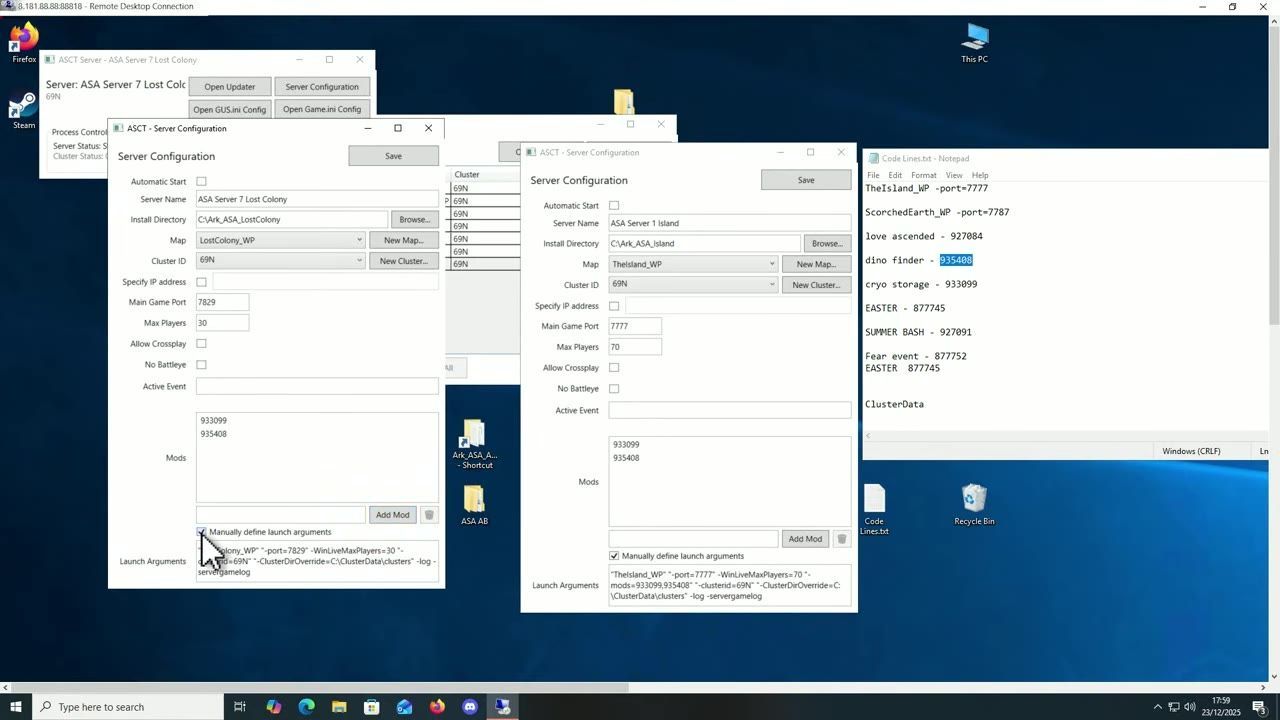This screenshot has width=1280, height=720.
Task: Delete selected mod in Server 1 Island window
Action: 842,539
